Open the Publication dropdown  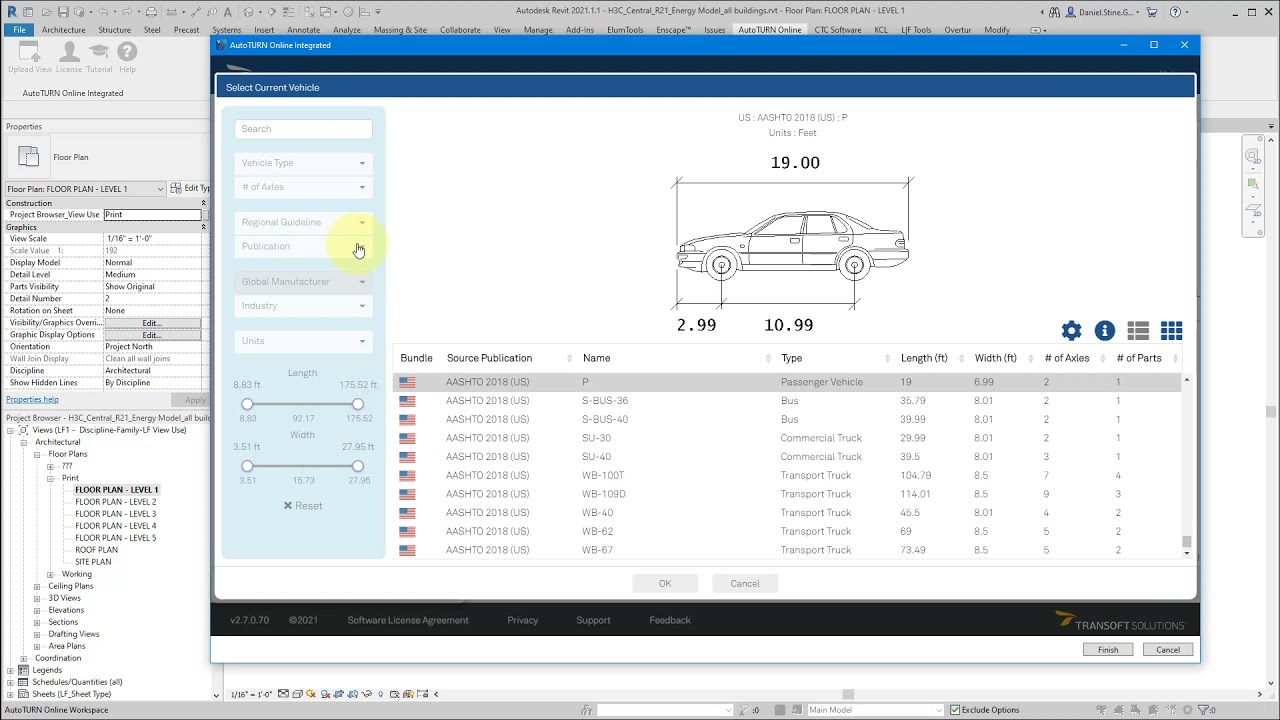(303, 246)
